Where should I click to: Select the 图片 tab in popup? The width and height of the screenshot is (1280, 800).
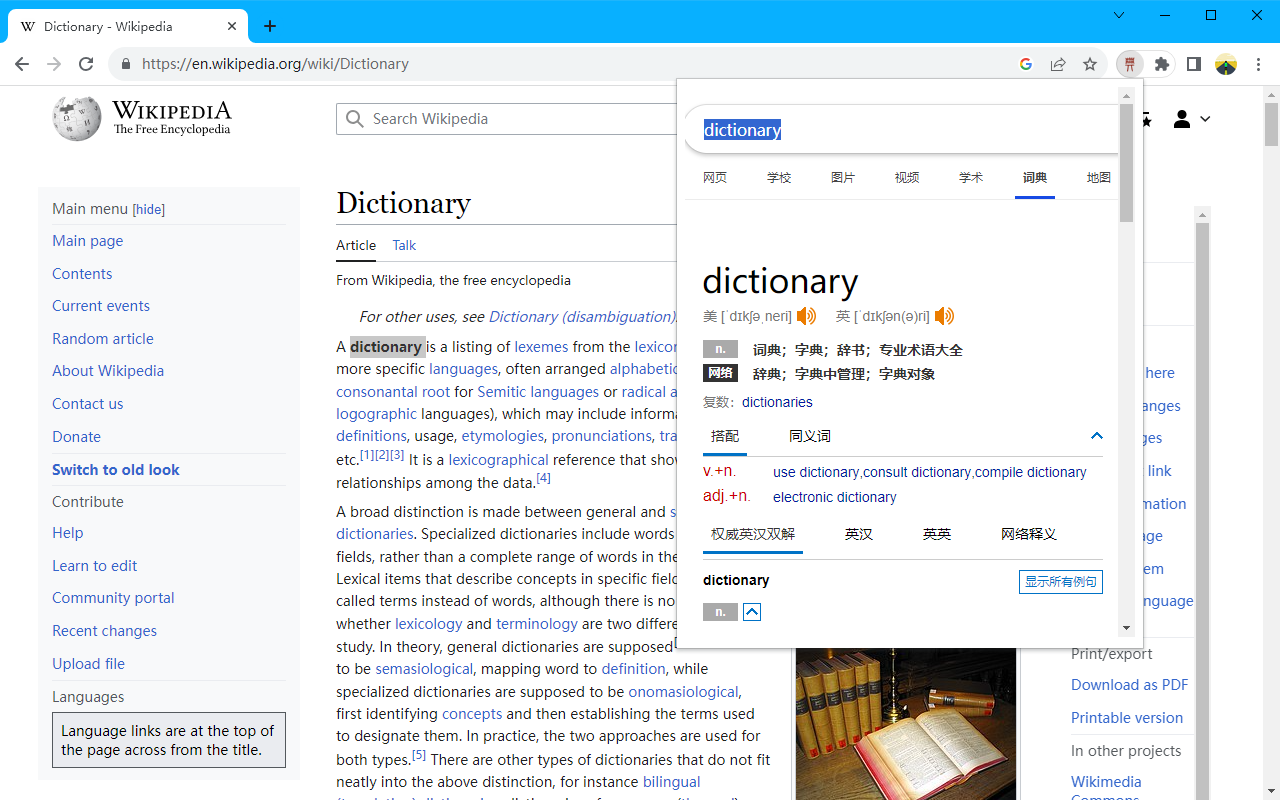[x=843, y=177]
